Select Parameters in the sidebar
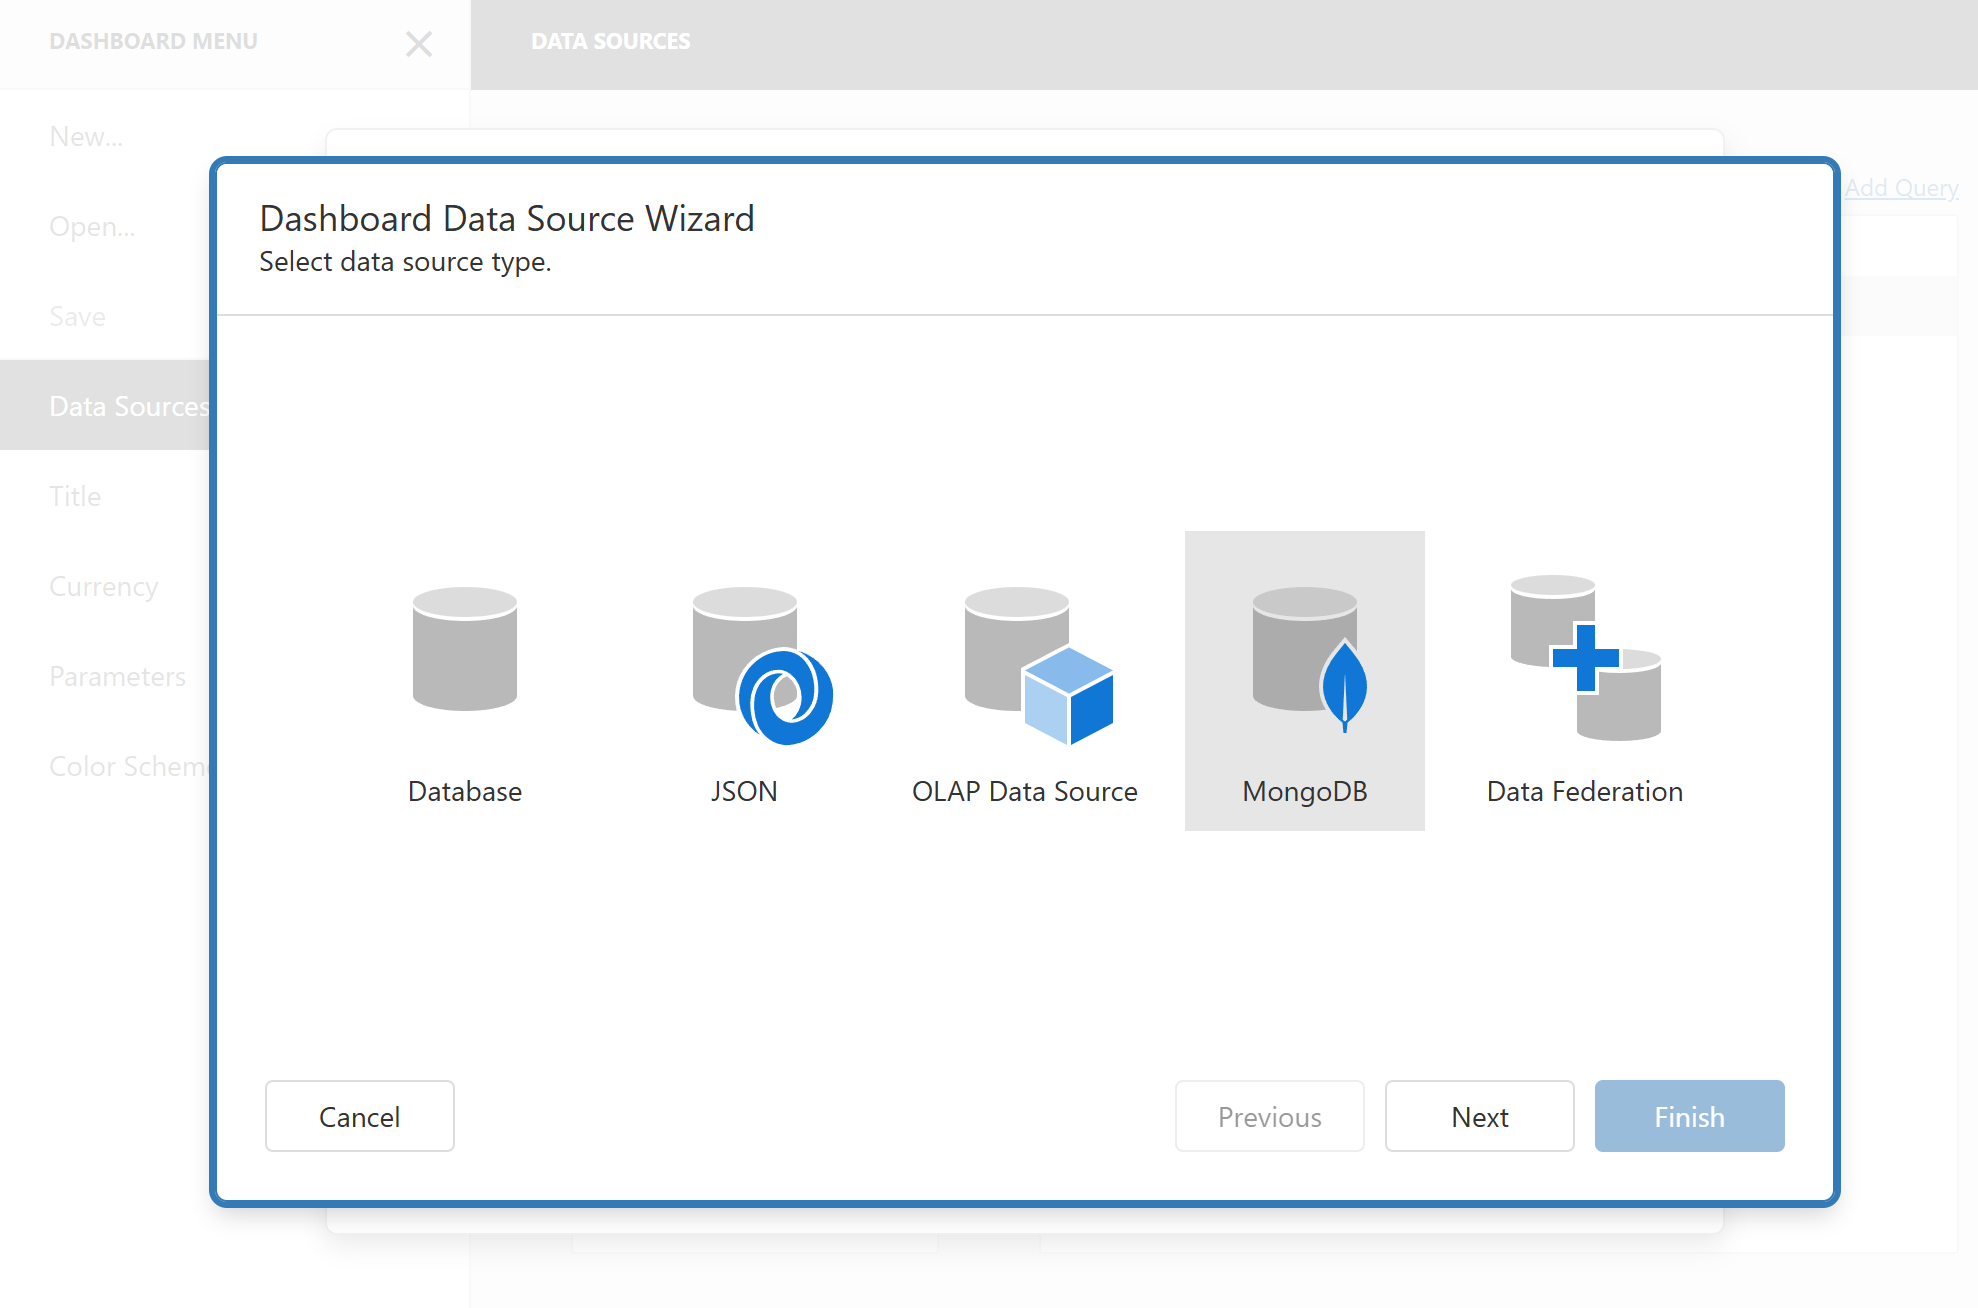 click(117, 676)
